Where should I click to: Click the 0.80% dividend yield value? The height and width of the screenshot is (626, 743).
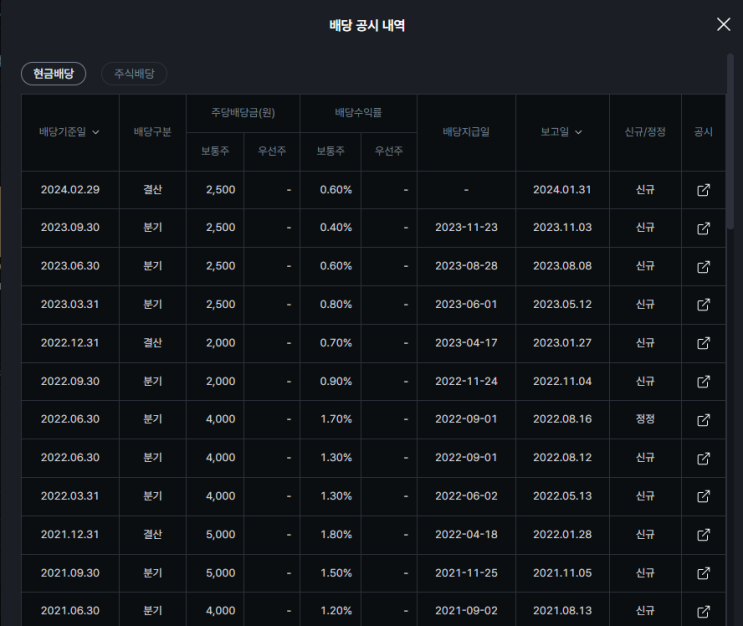pyautogui.click(x=336, y=304)
